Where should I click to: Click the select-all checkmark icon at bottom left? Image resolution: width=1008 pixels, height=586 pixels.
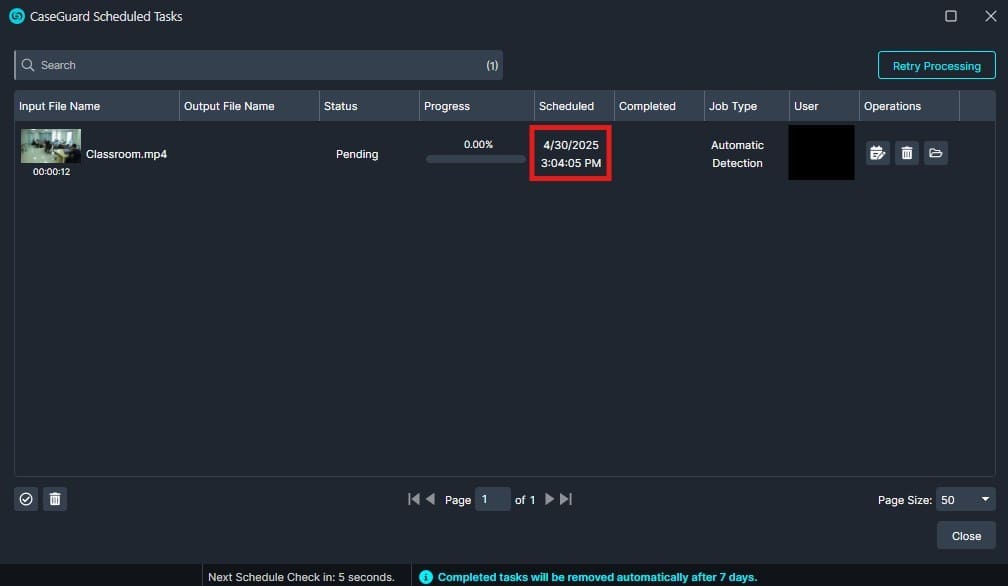pyautogui.click(x=26, y=499)
